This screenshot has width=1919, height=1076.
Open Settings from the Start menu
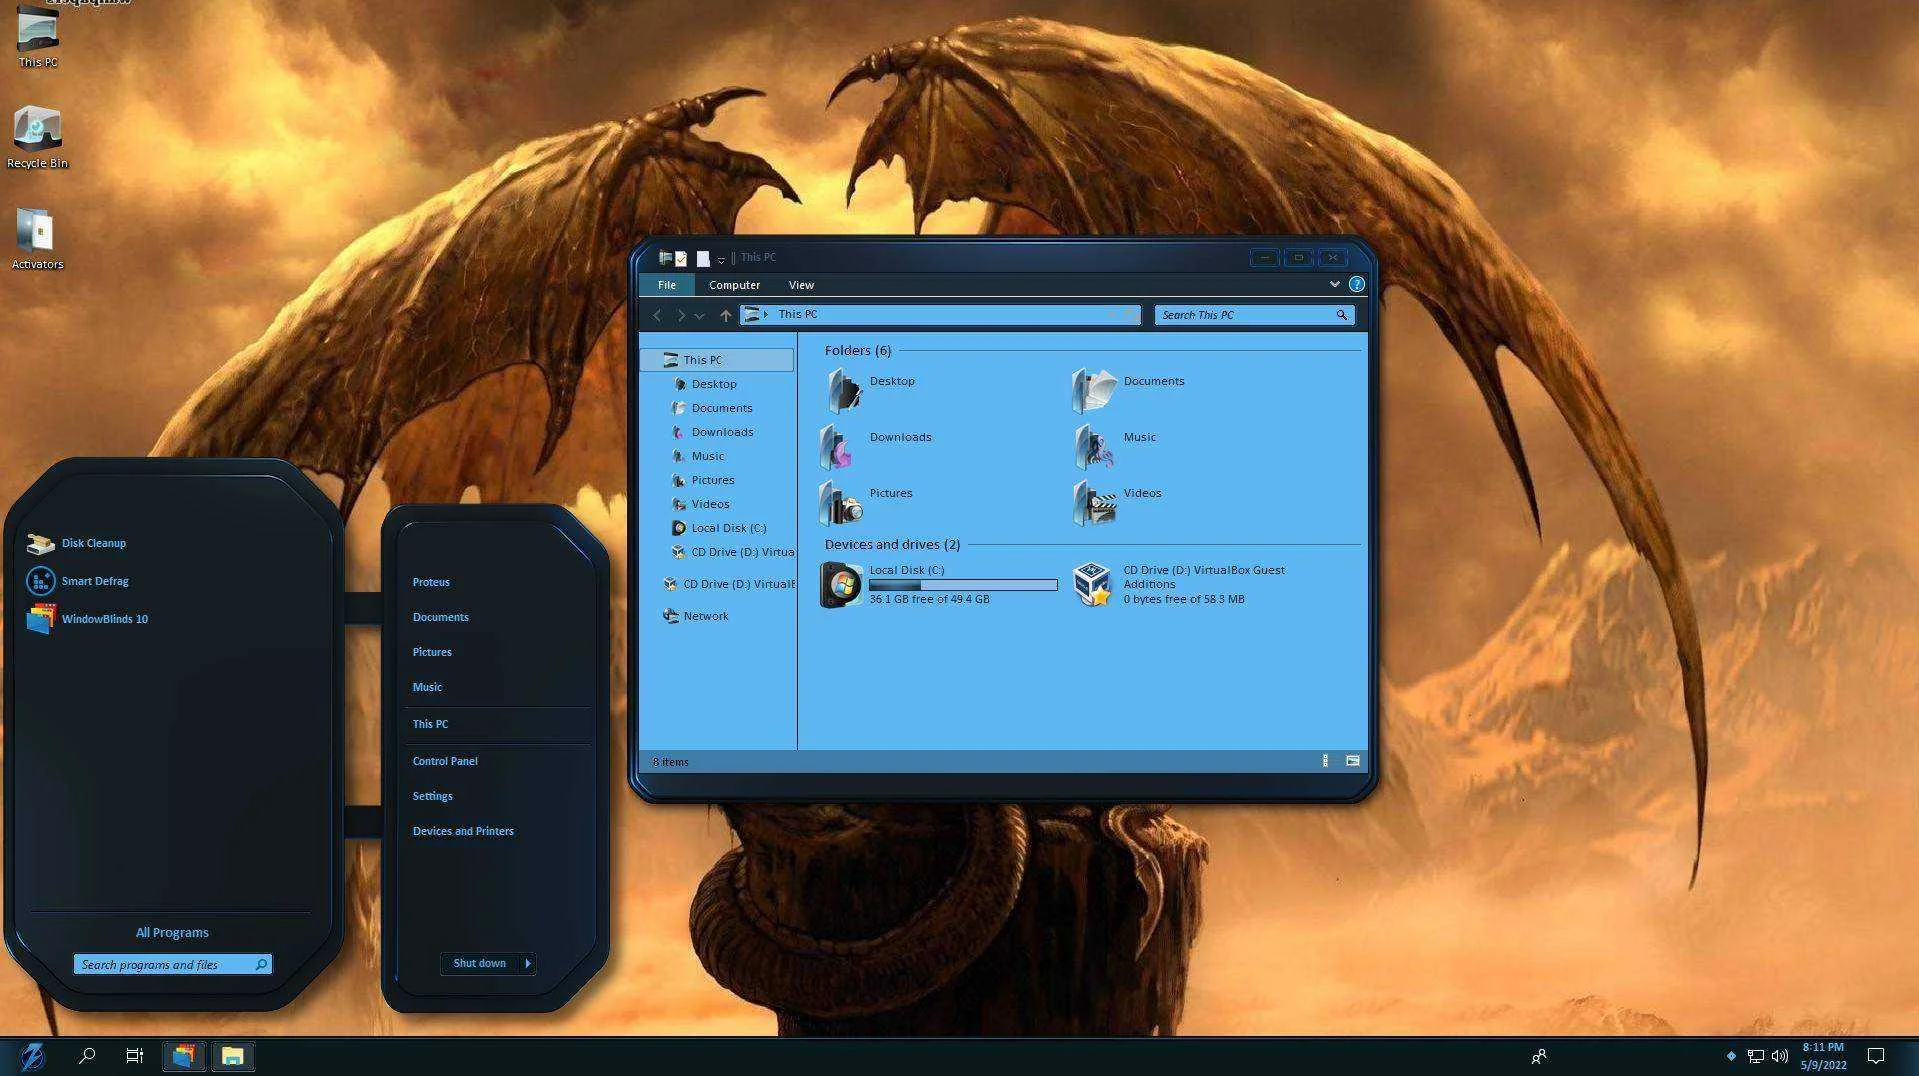(433, 796)
